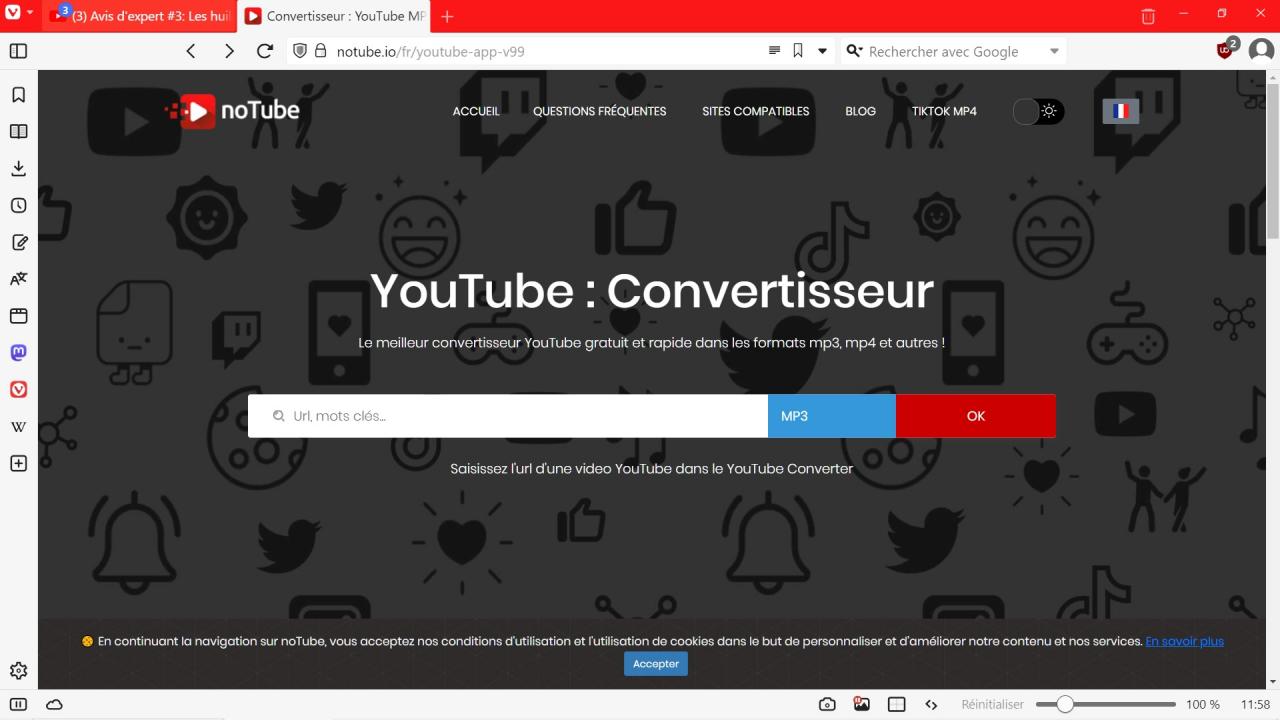Image resolution: width=1280 pixels, height=720 pixels.
Task: Expand the search engine dropdown arrow
Action: coord(1054,51)
